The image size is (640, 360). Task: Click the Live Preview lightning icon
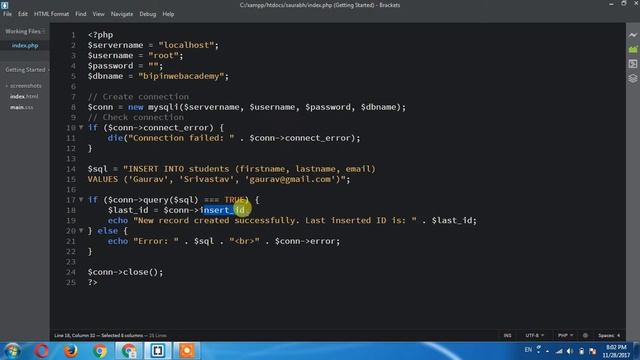[x=633, y=36]
